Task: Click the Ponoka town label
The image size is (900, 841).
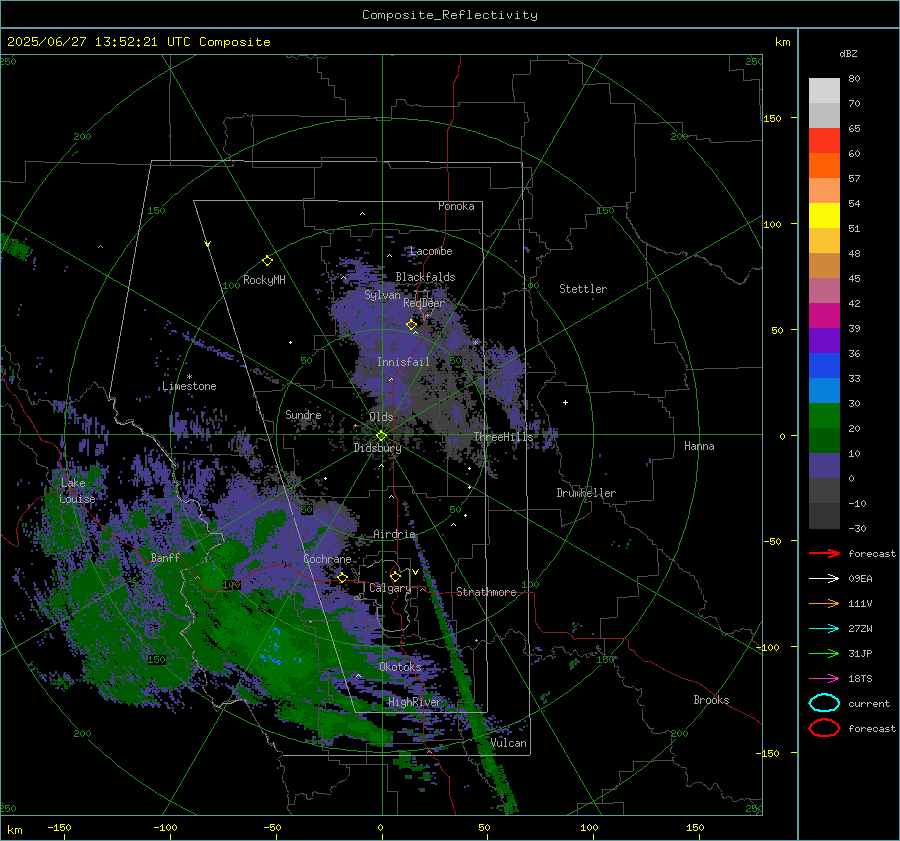Action: pyautogui.click(x=456, y=206)
